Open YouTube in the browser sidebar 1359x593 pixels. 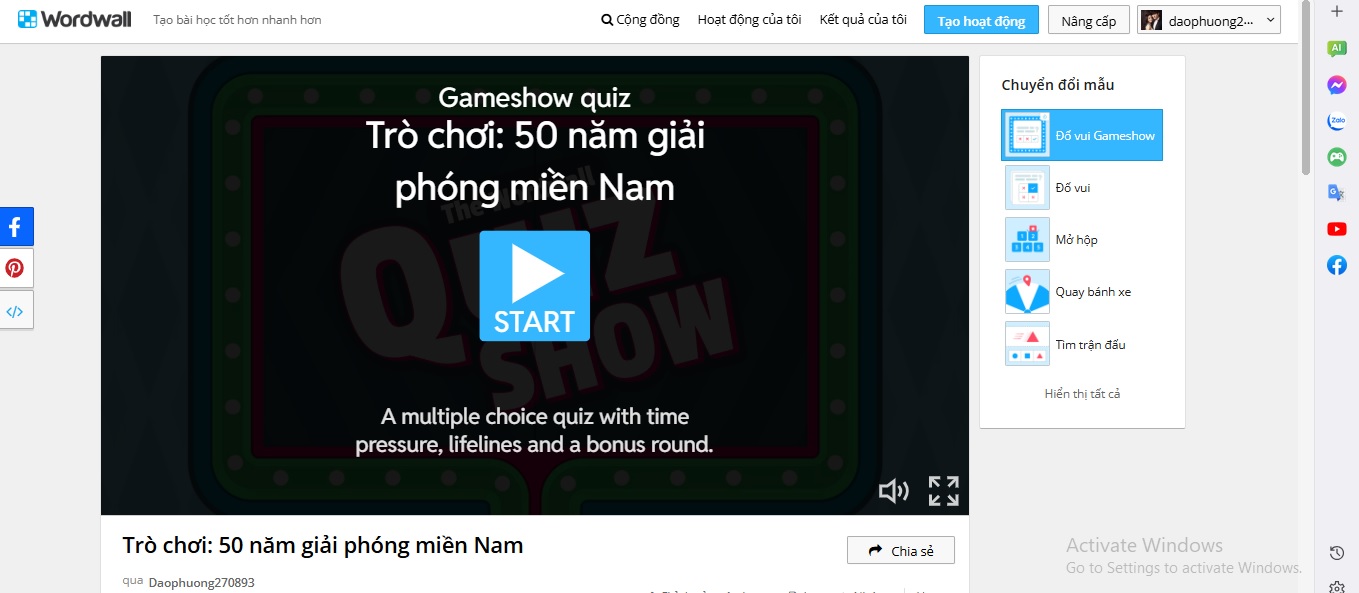click(x=1337, y=229)
